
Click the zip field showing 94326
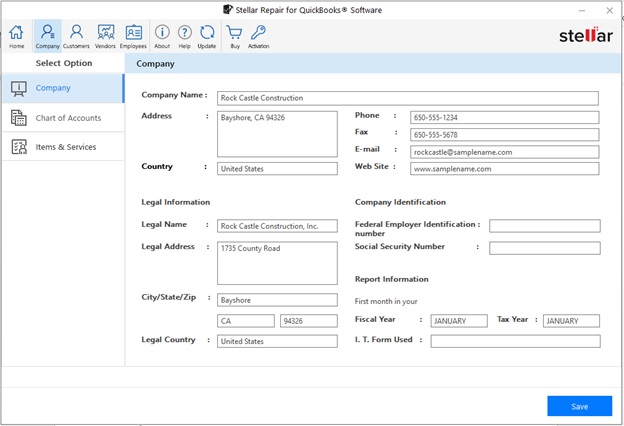[309, 320]
